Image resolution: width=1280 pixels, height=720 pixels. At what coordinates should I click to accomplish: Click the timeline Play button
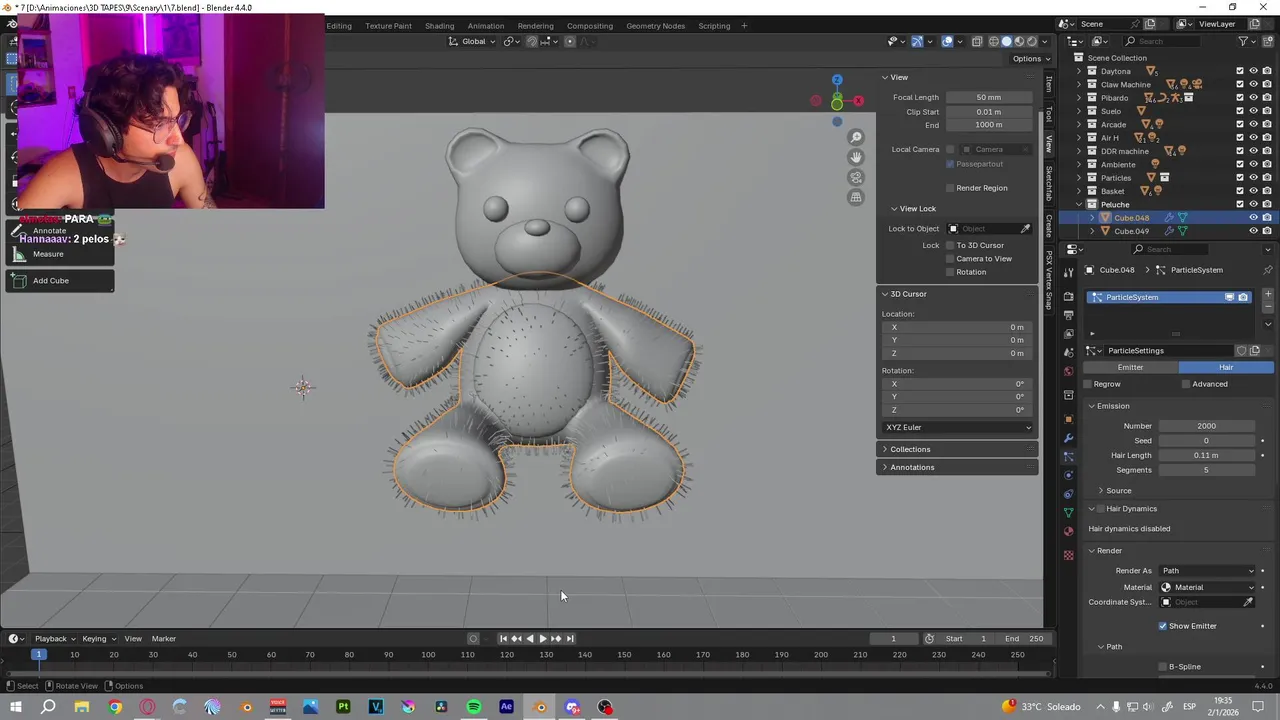tap(543, 639)
